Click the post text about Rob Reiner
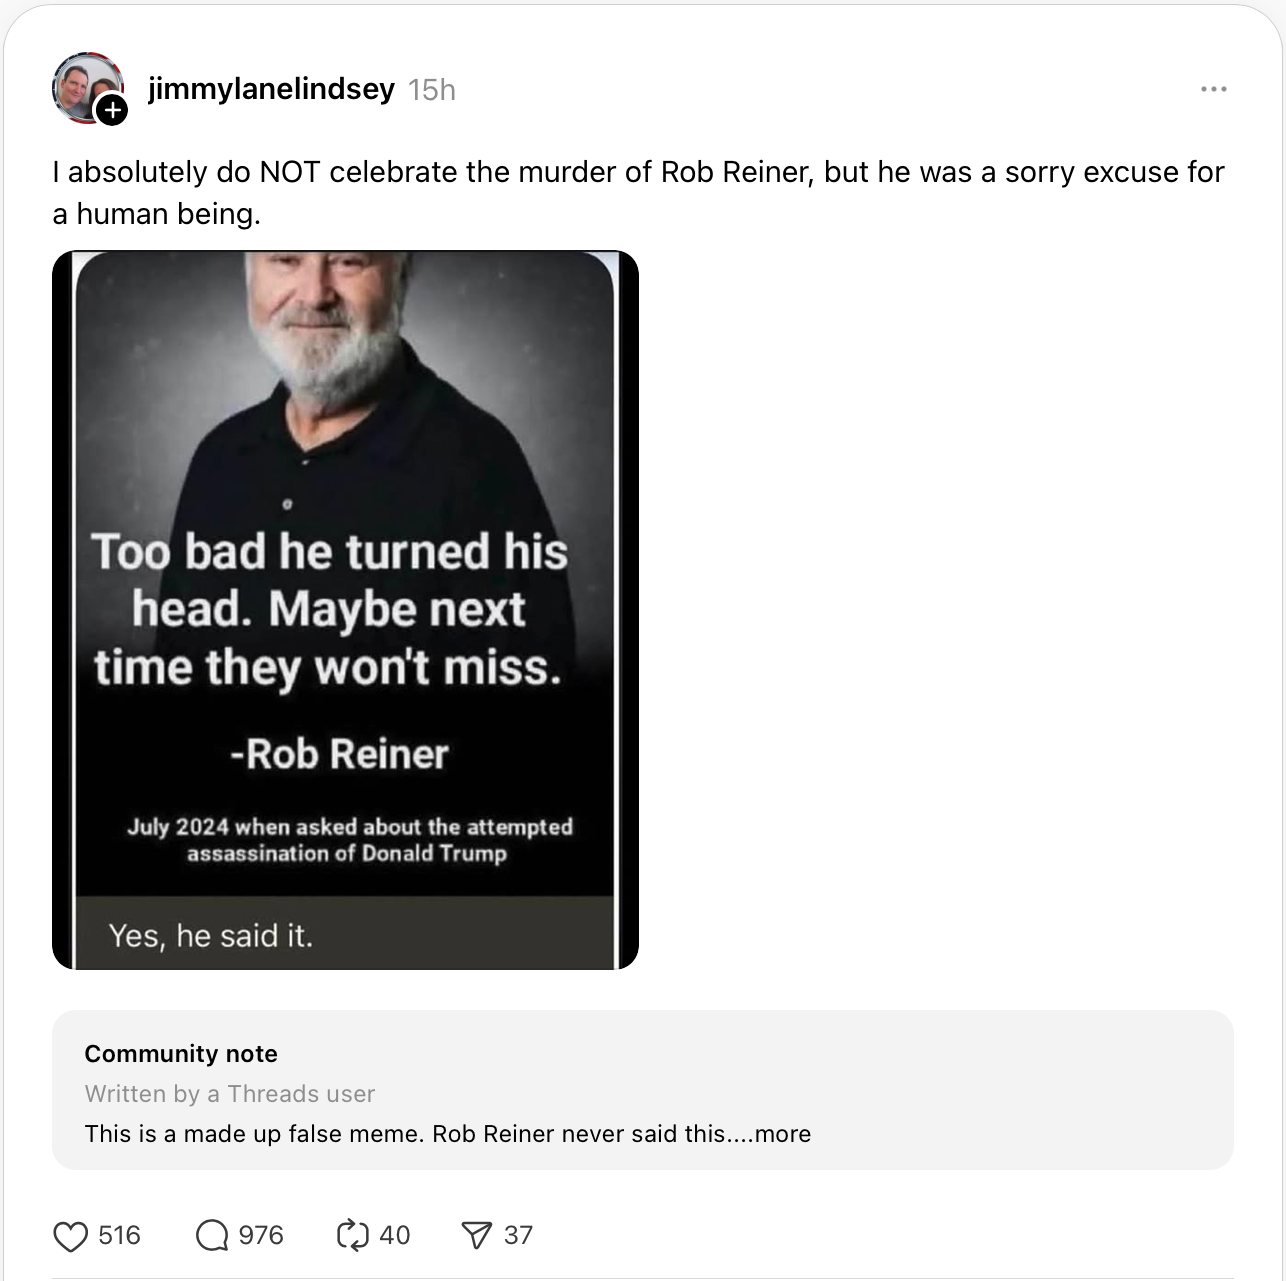1286x1281 pixels. [x=638, y=193]
